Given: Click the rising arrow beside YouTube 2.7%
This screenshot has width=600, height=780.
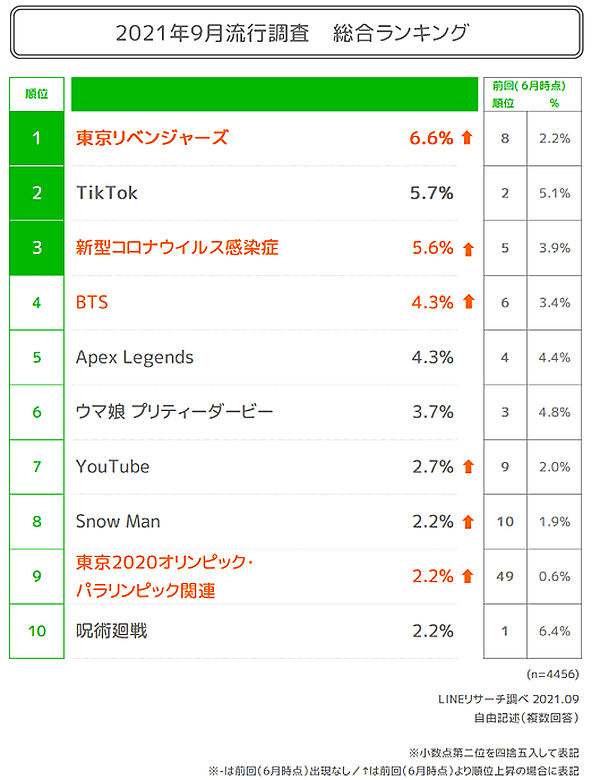Looking at the screenshot, I should [467, 467].
